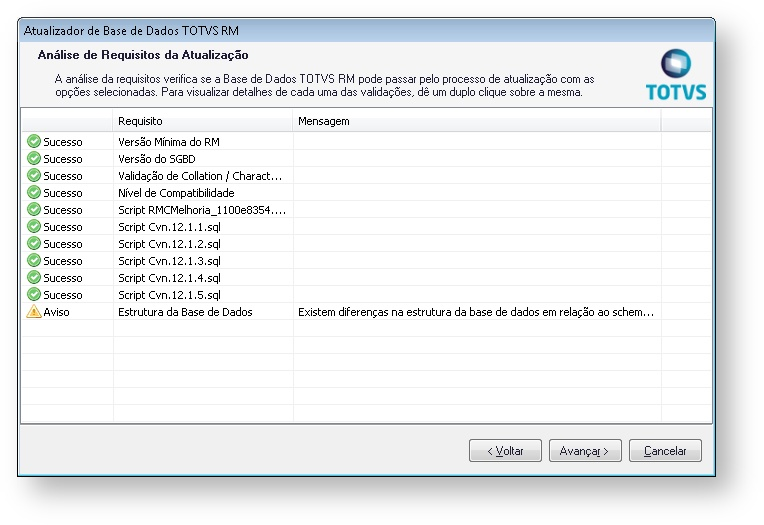Click the warning triangle icon beside Aviso
The image size is (764, 525).
pyautogui.click(x=34, y=311)
